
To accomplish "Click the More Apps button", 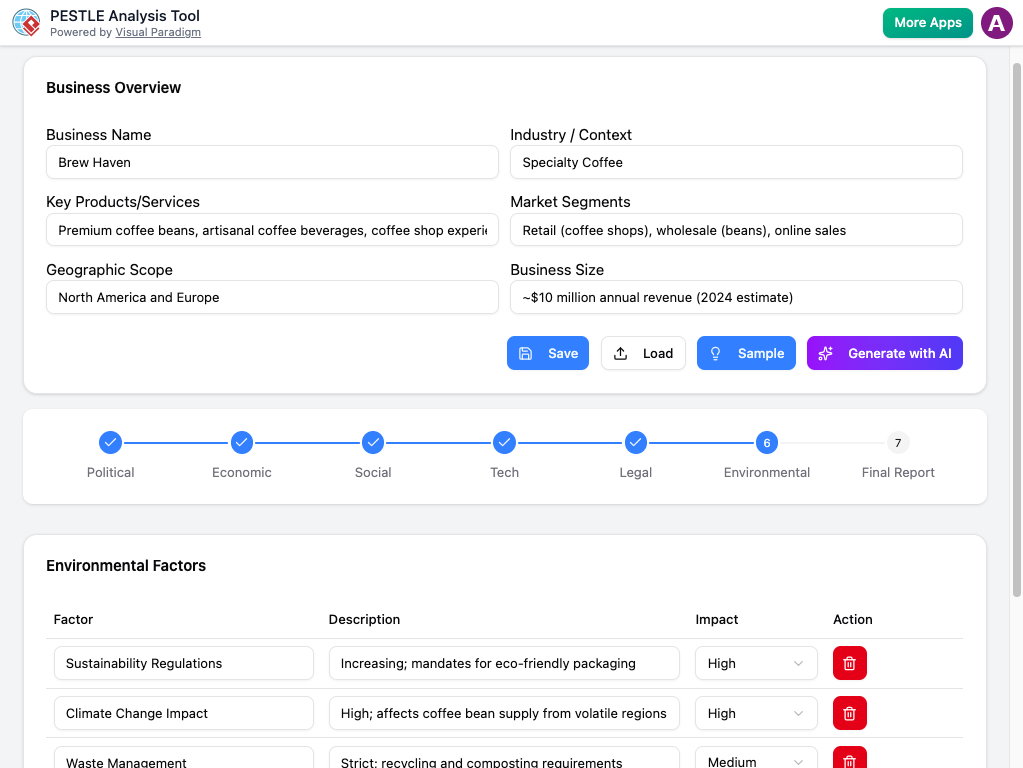I will 927,22.
